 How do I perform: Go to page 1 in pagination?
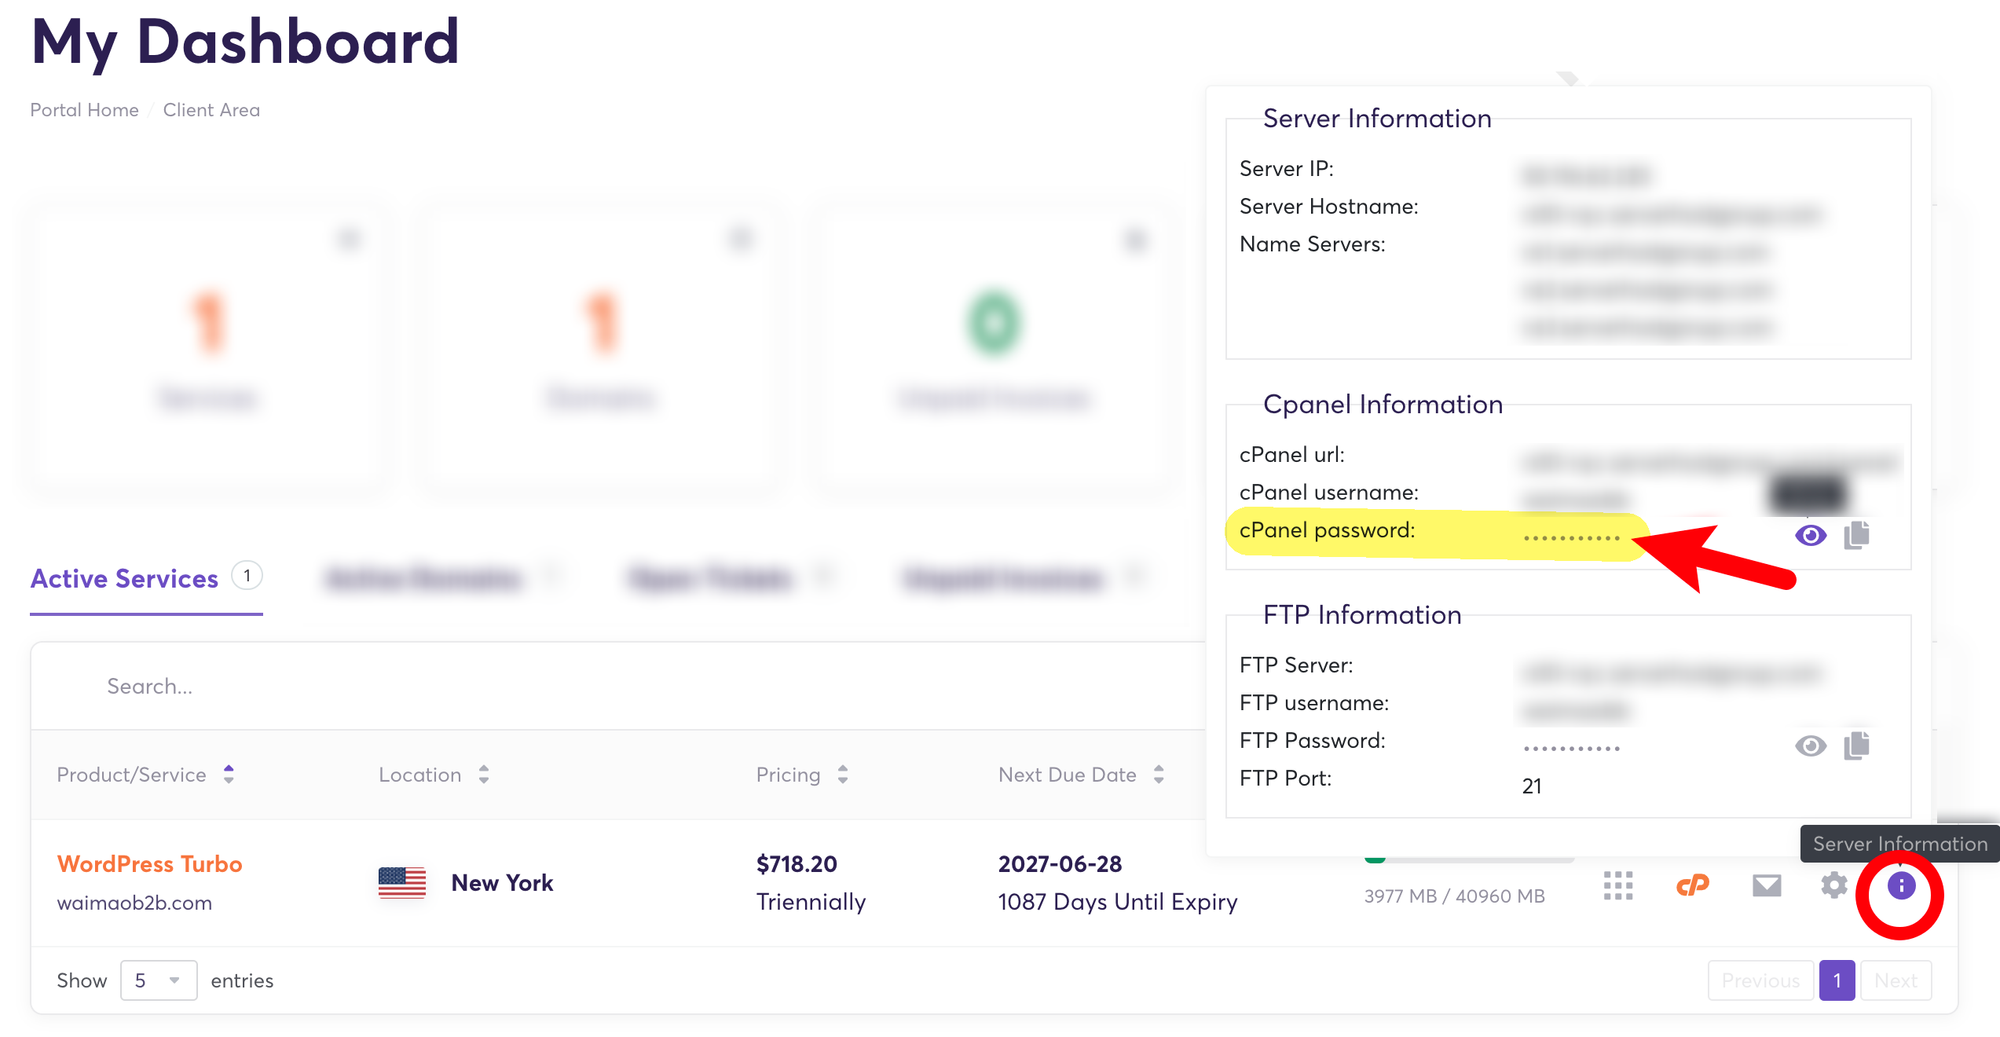click(1836, 981)
